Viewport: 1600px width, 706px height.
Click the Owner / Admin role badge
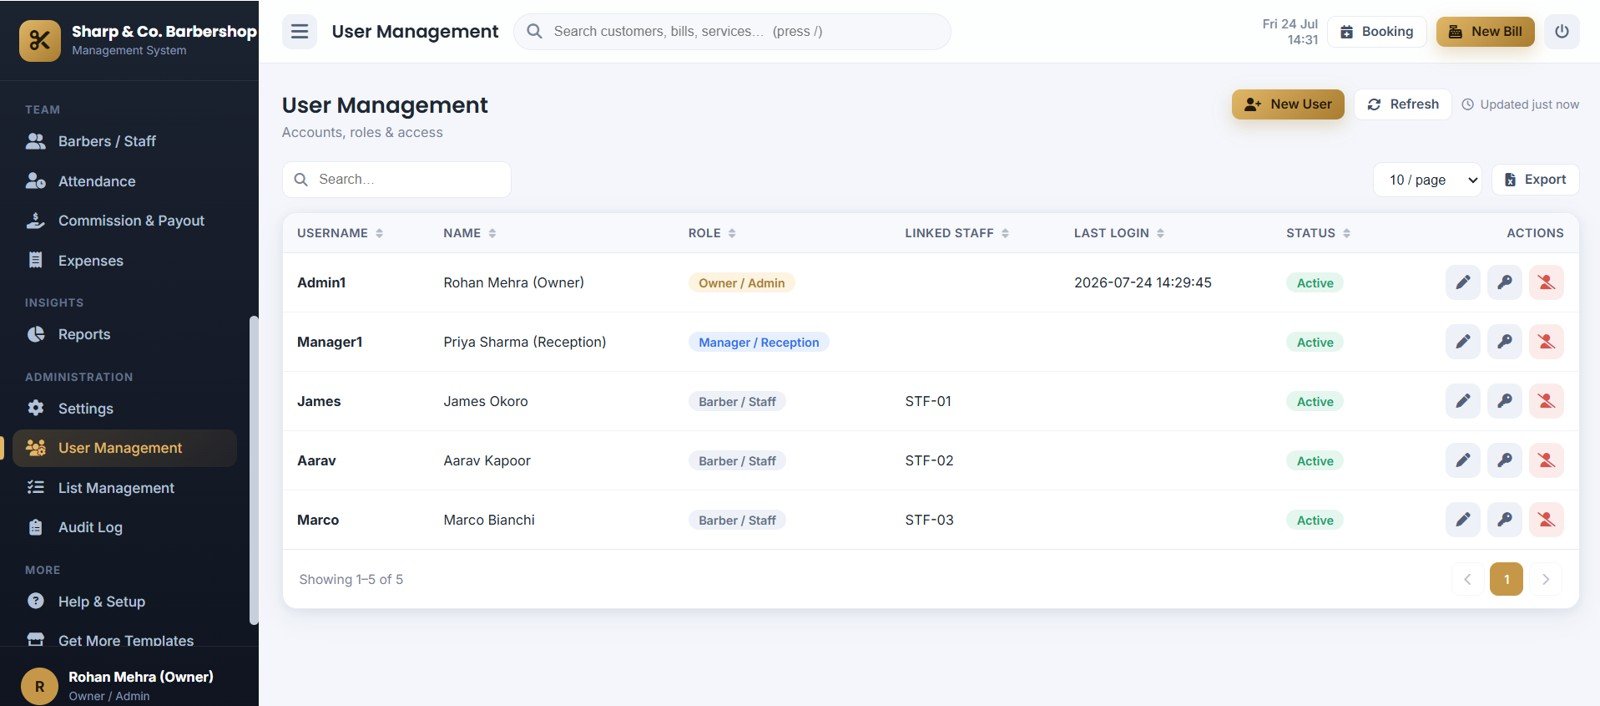coord(741,283)
